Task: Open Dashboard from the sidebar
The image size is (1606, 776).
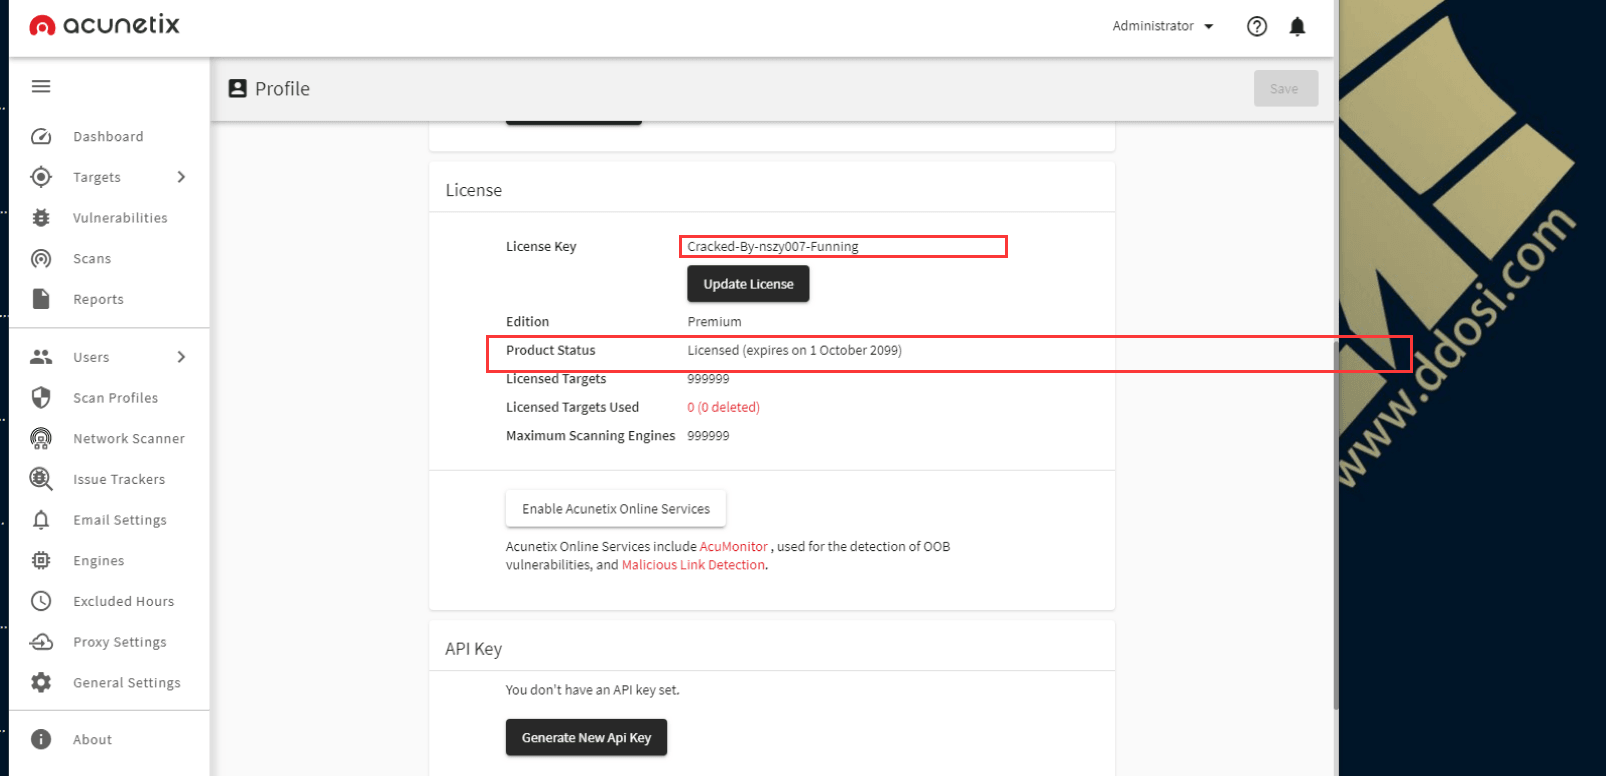Action: coord(108,137)
